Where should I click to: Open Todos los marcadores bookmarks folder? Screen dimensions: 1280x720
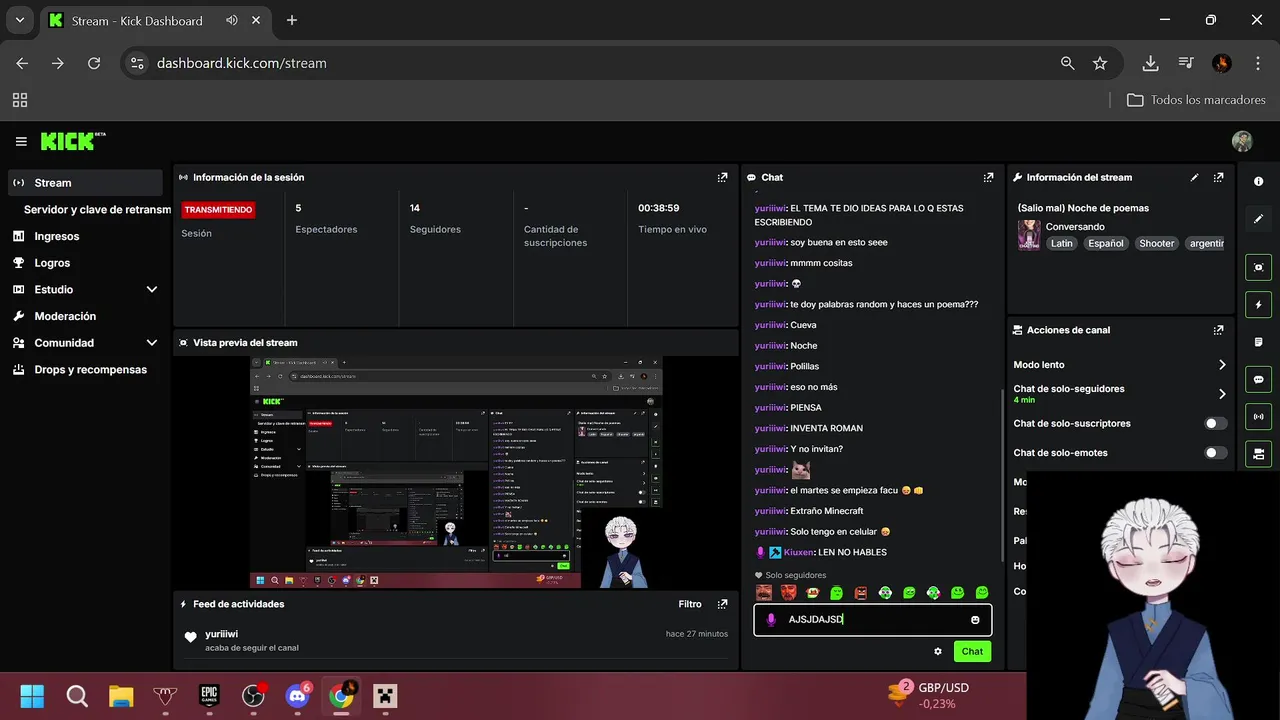pyautogui.click(x=1196, y=100)
